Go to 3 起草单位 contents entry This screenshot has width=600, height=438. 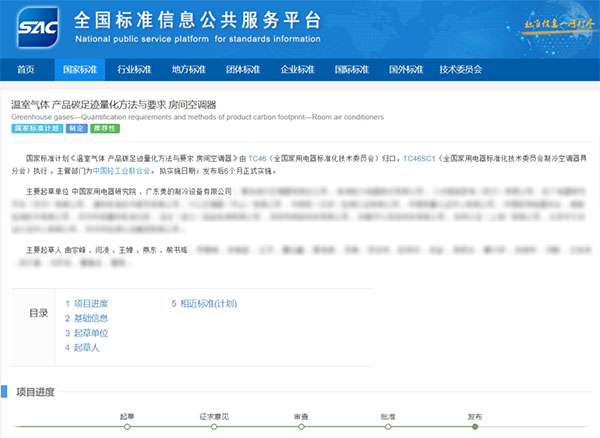pyautogui.click(x=87, y=333)
